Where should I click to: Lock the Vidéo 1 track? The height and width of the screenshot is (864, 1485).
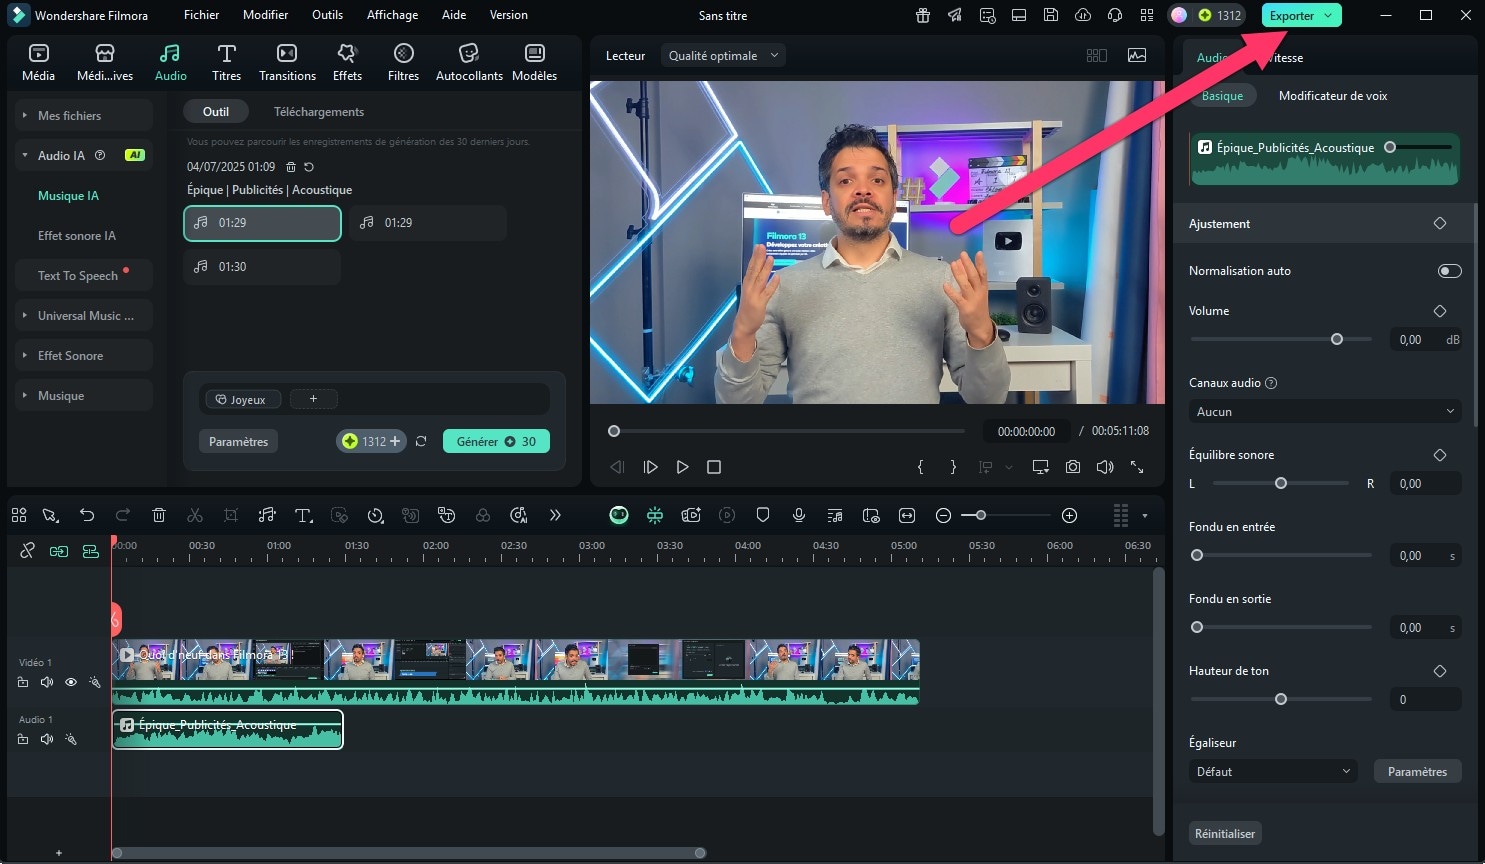click(x=23, y=682)
